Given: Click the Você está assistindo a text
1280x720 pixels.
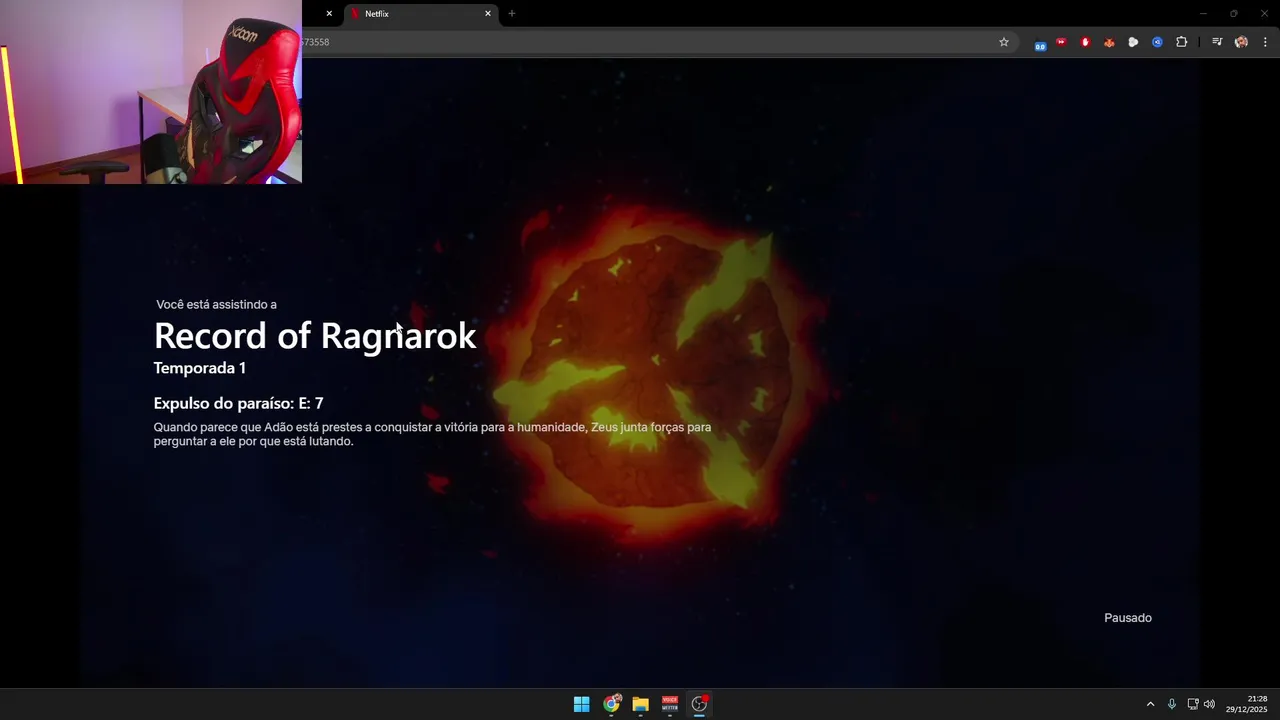Looking at the screenshot, I should (216, 304).
